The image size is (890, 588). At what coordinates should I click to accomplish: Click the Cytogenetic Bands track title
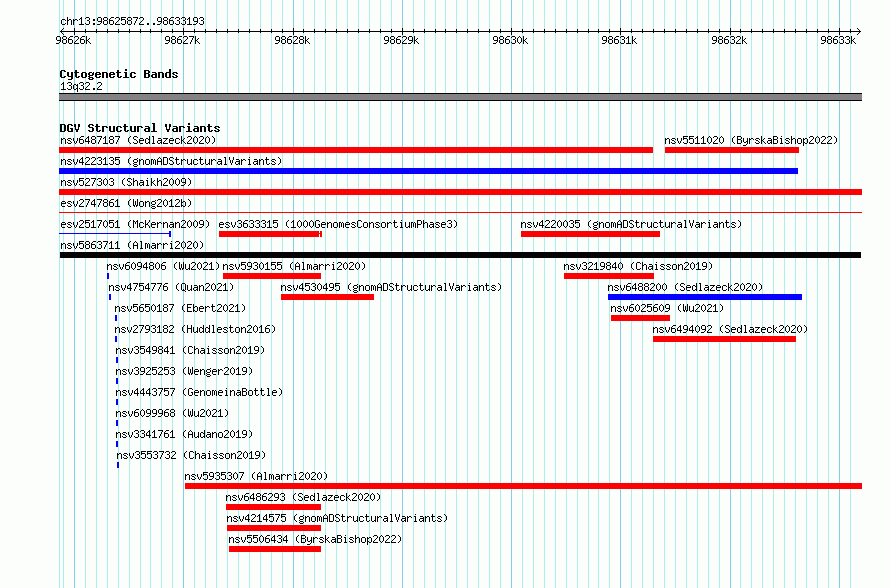click(119, 74)
